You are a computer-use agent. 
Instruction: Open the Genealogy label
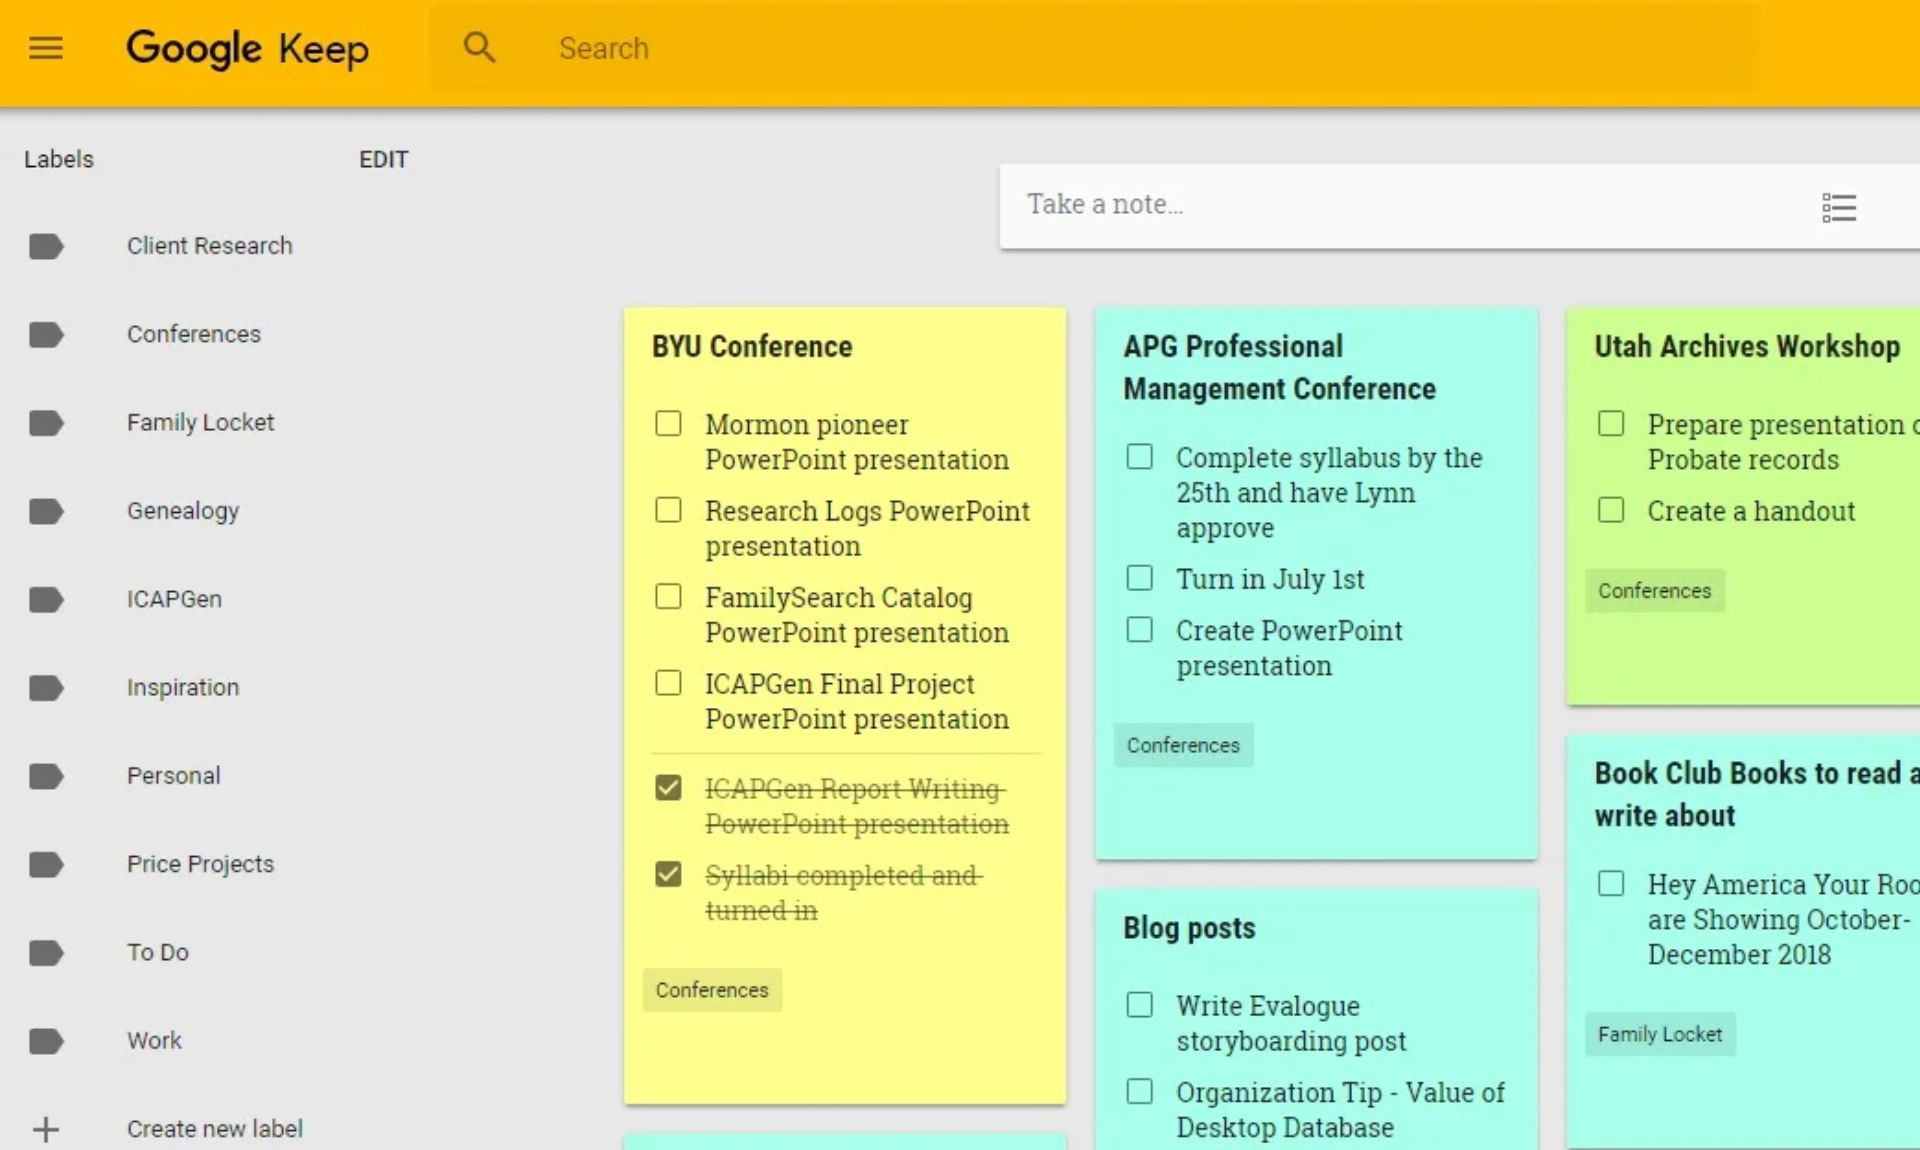pos(183,511)
